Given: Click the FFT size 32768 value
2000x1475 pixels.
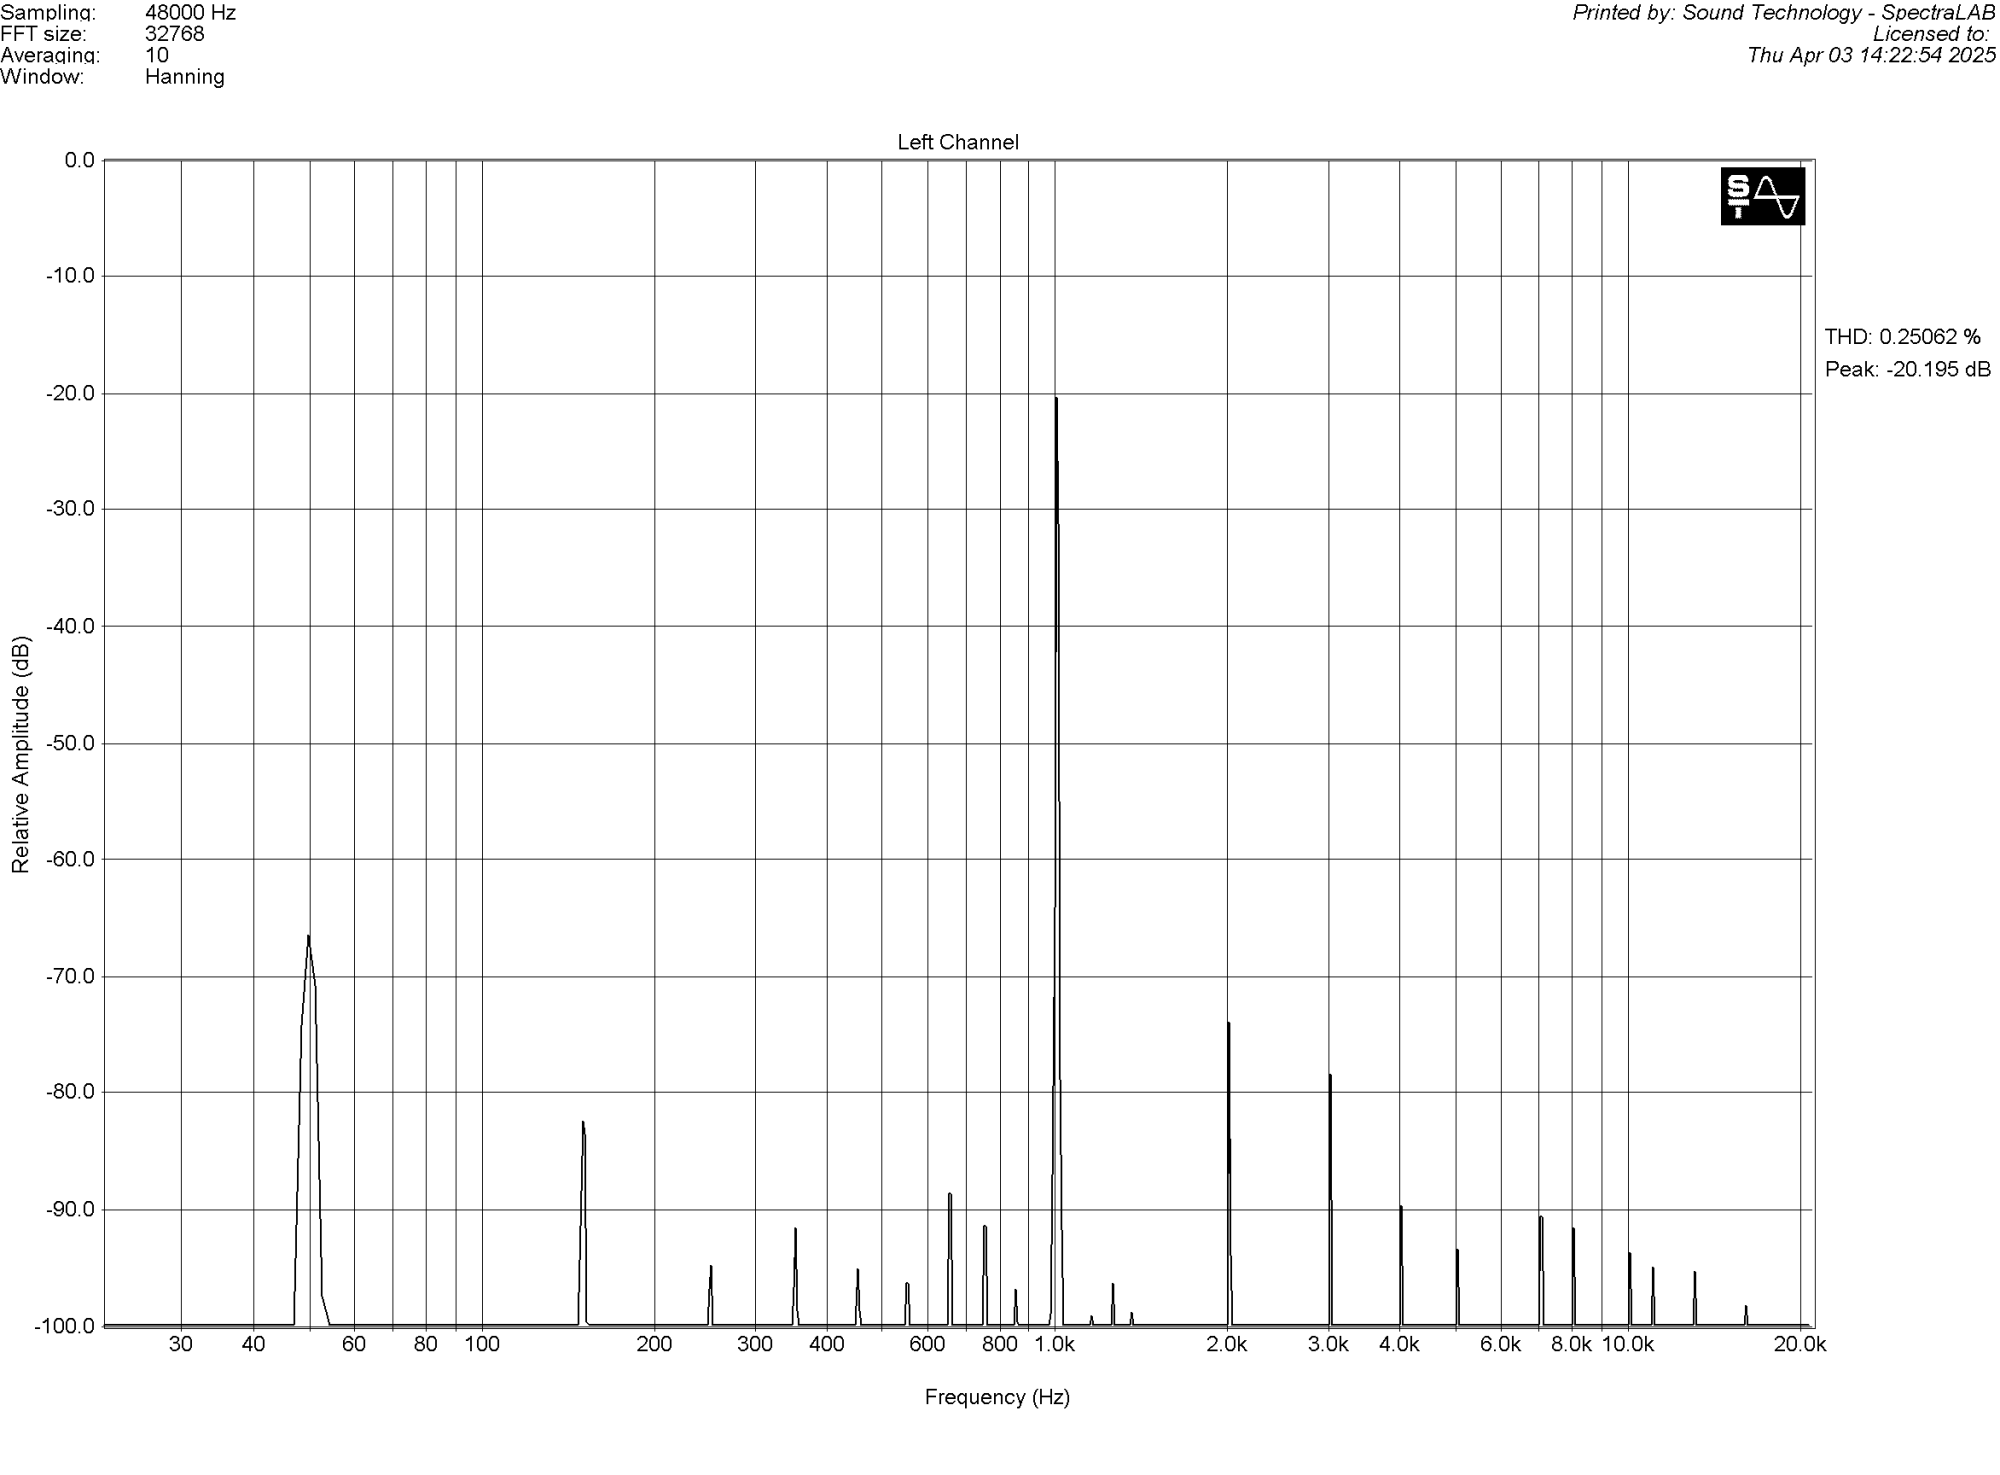Looking at the screenshot, I should coord(174,34).
